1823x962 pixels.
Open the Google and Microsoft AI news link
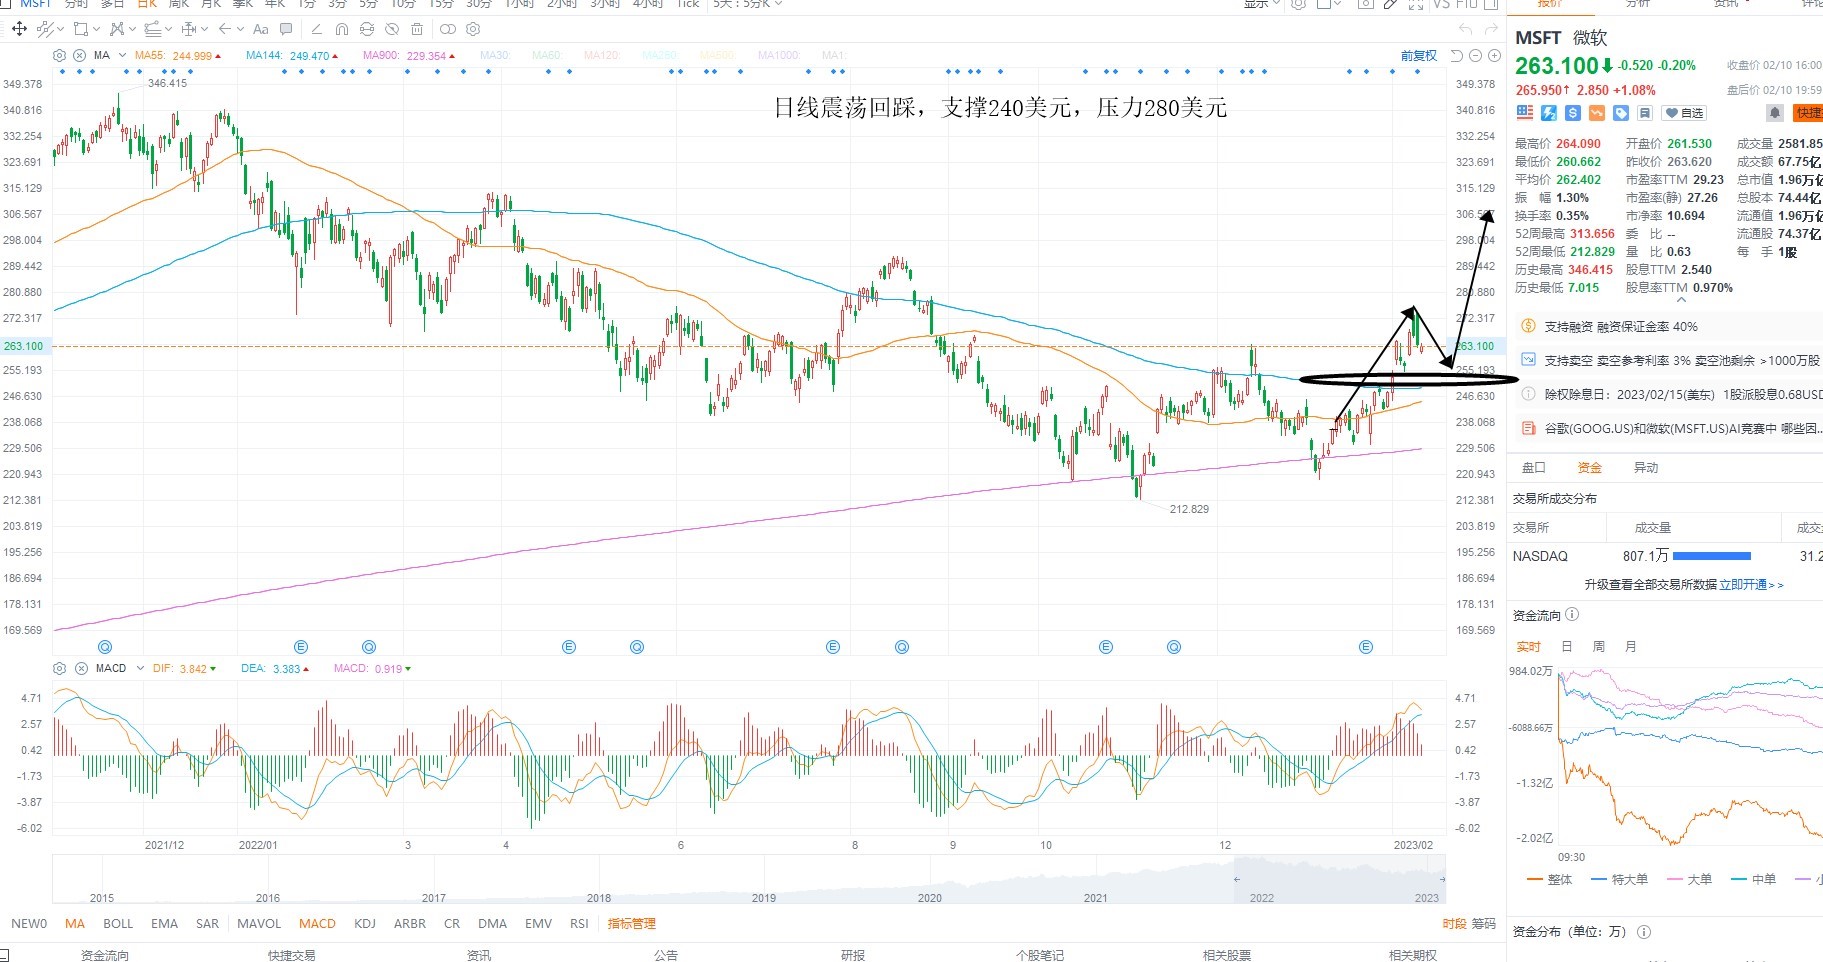(x=1683, y=429)
